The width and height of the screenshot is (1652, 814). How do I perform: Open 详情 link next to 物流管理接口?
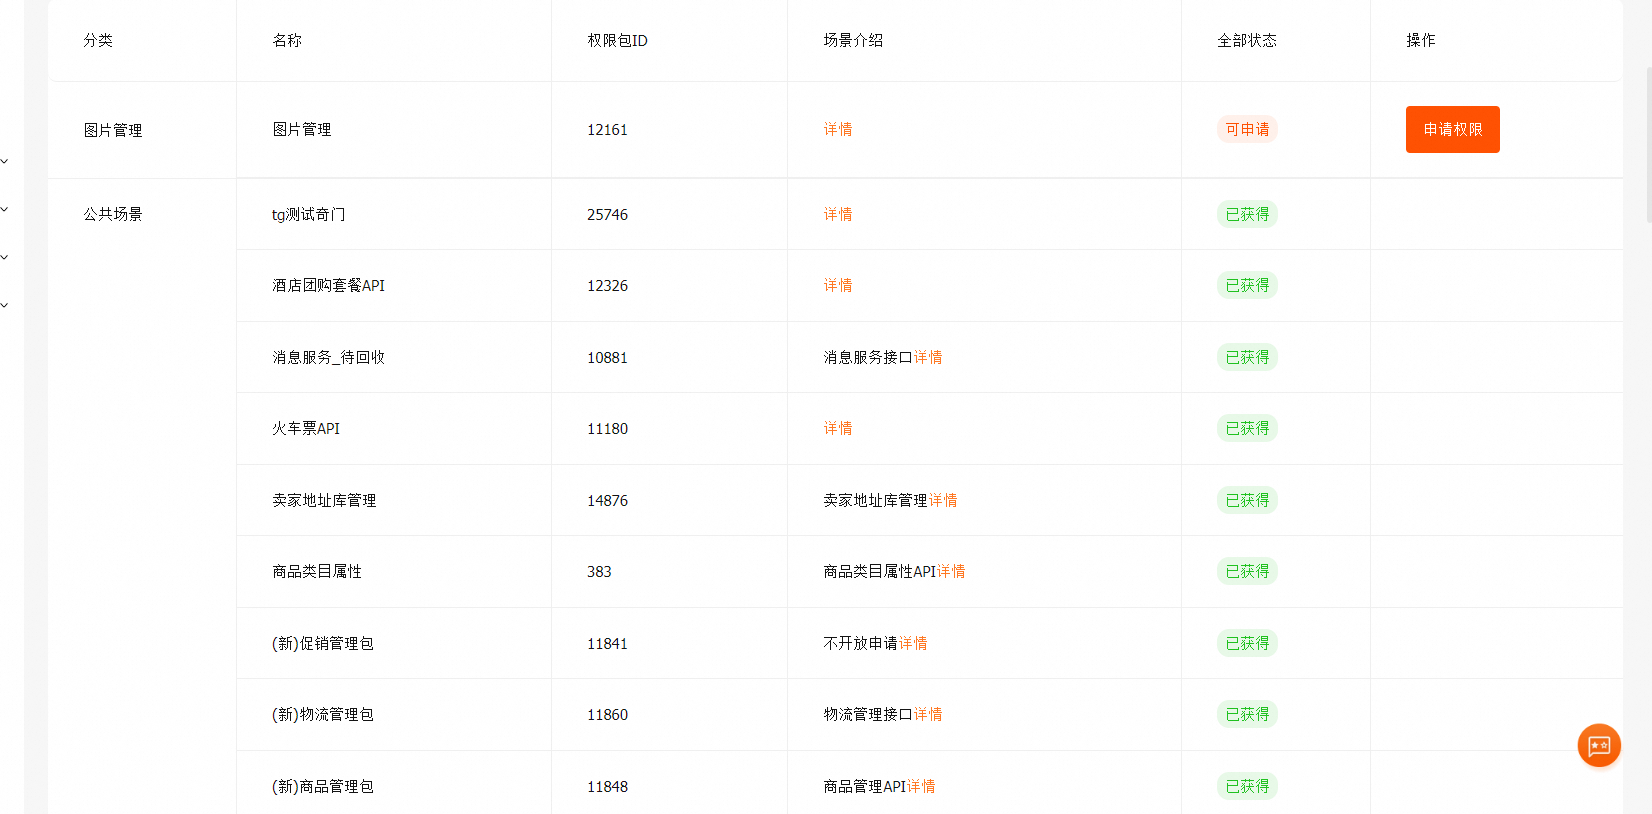927,715
